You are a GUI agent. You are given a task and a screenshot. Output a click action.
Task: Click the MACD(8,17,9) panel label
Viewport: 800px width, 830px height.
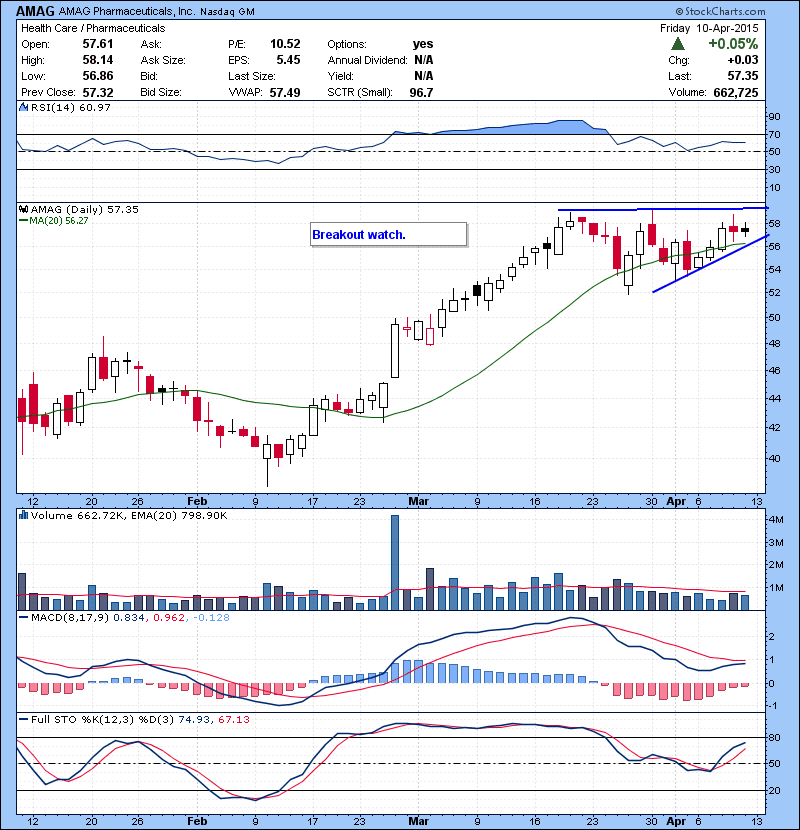[x=70, y=617]
